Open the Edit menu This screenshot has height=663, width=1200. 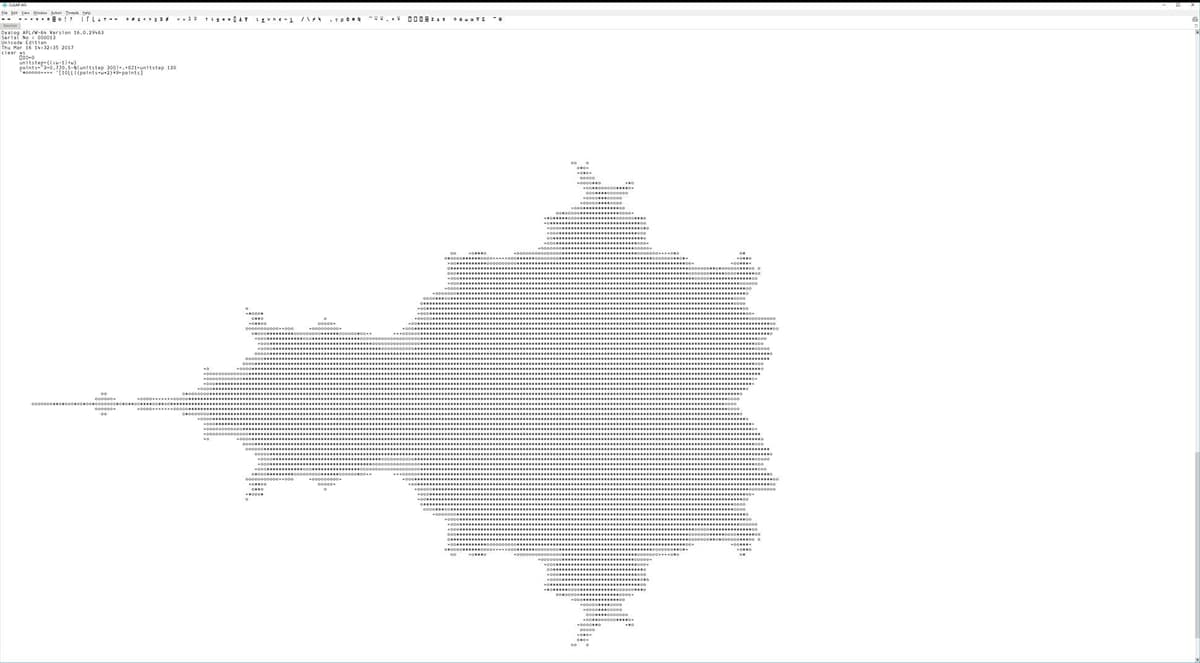(15, 12)
